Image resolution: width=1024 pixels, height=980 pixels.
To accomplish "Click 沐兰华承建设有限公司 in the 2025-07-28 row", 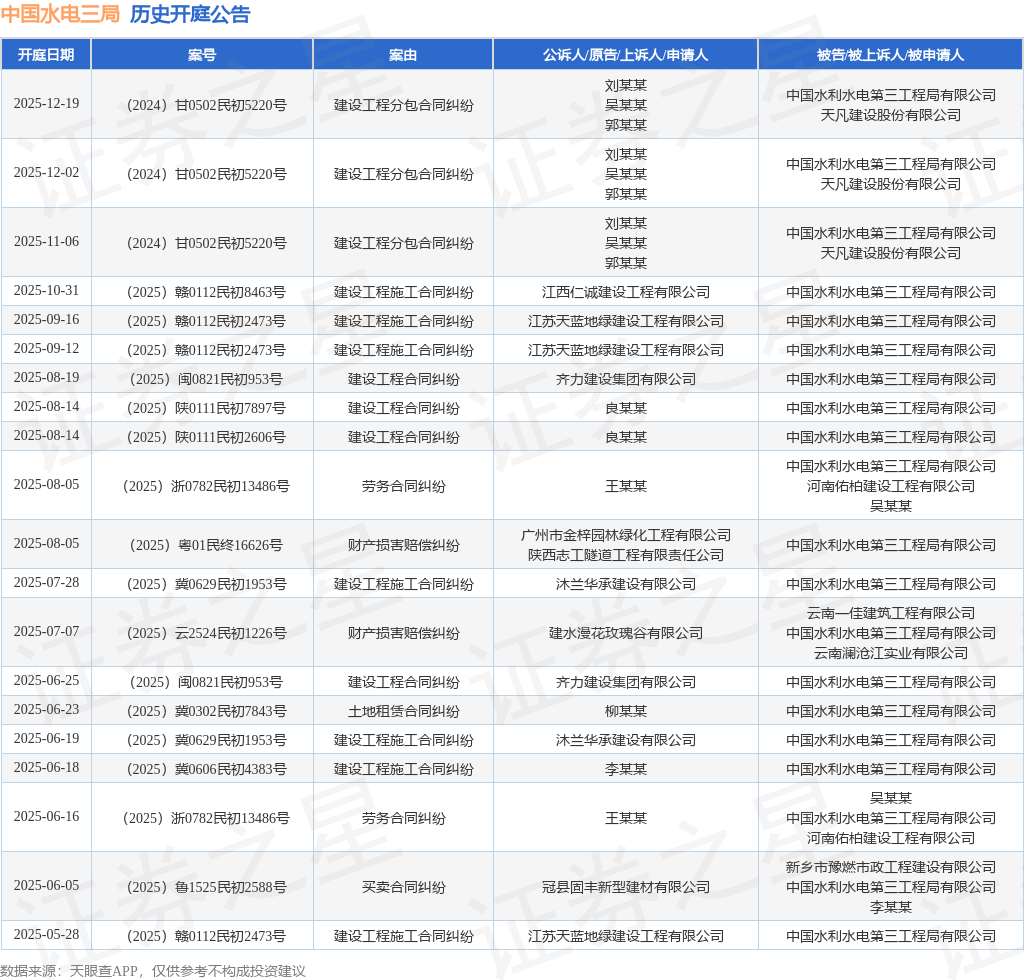I will (x=626, y=584).
